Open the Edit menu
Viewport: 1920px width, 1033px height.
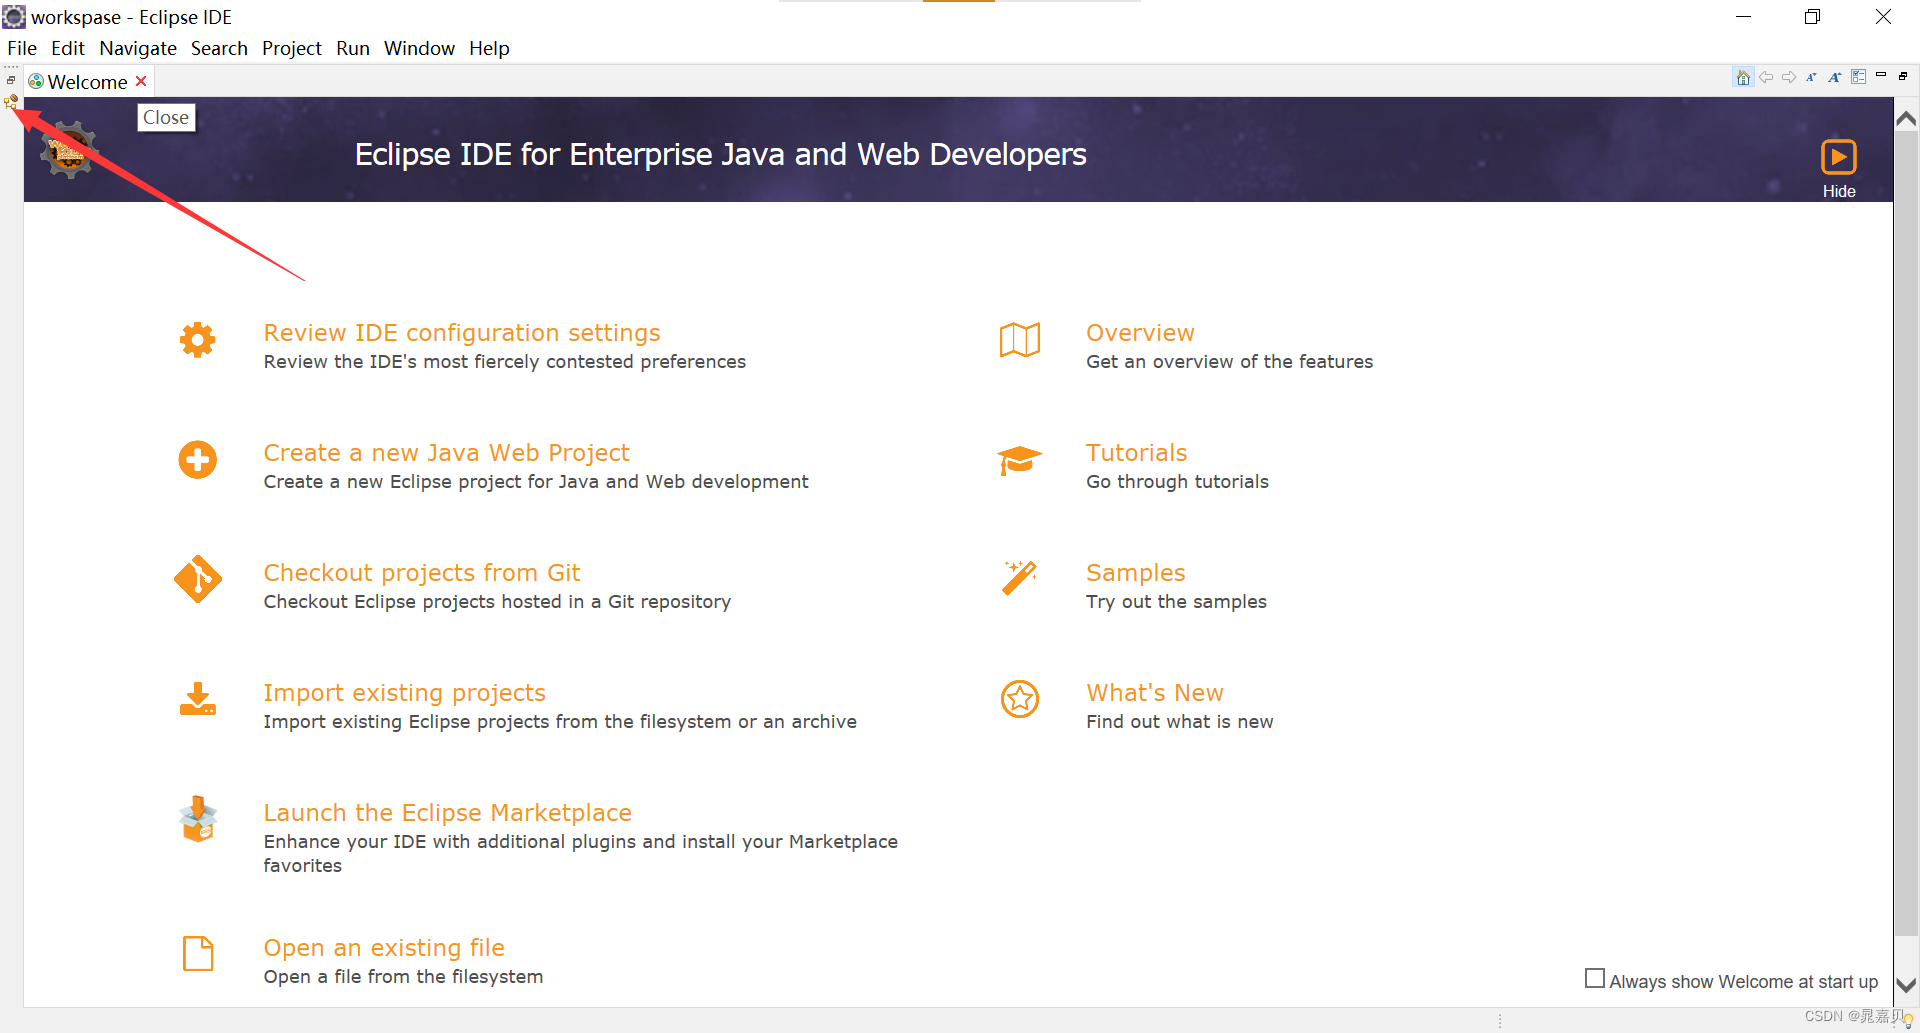click(68, 48)
